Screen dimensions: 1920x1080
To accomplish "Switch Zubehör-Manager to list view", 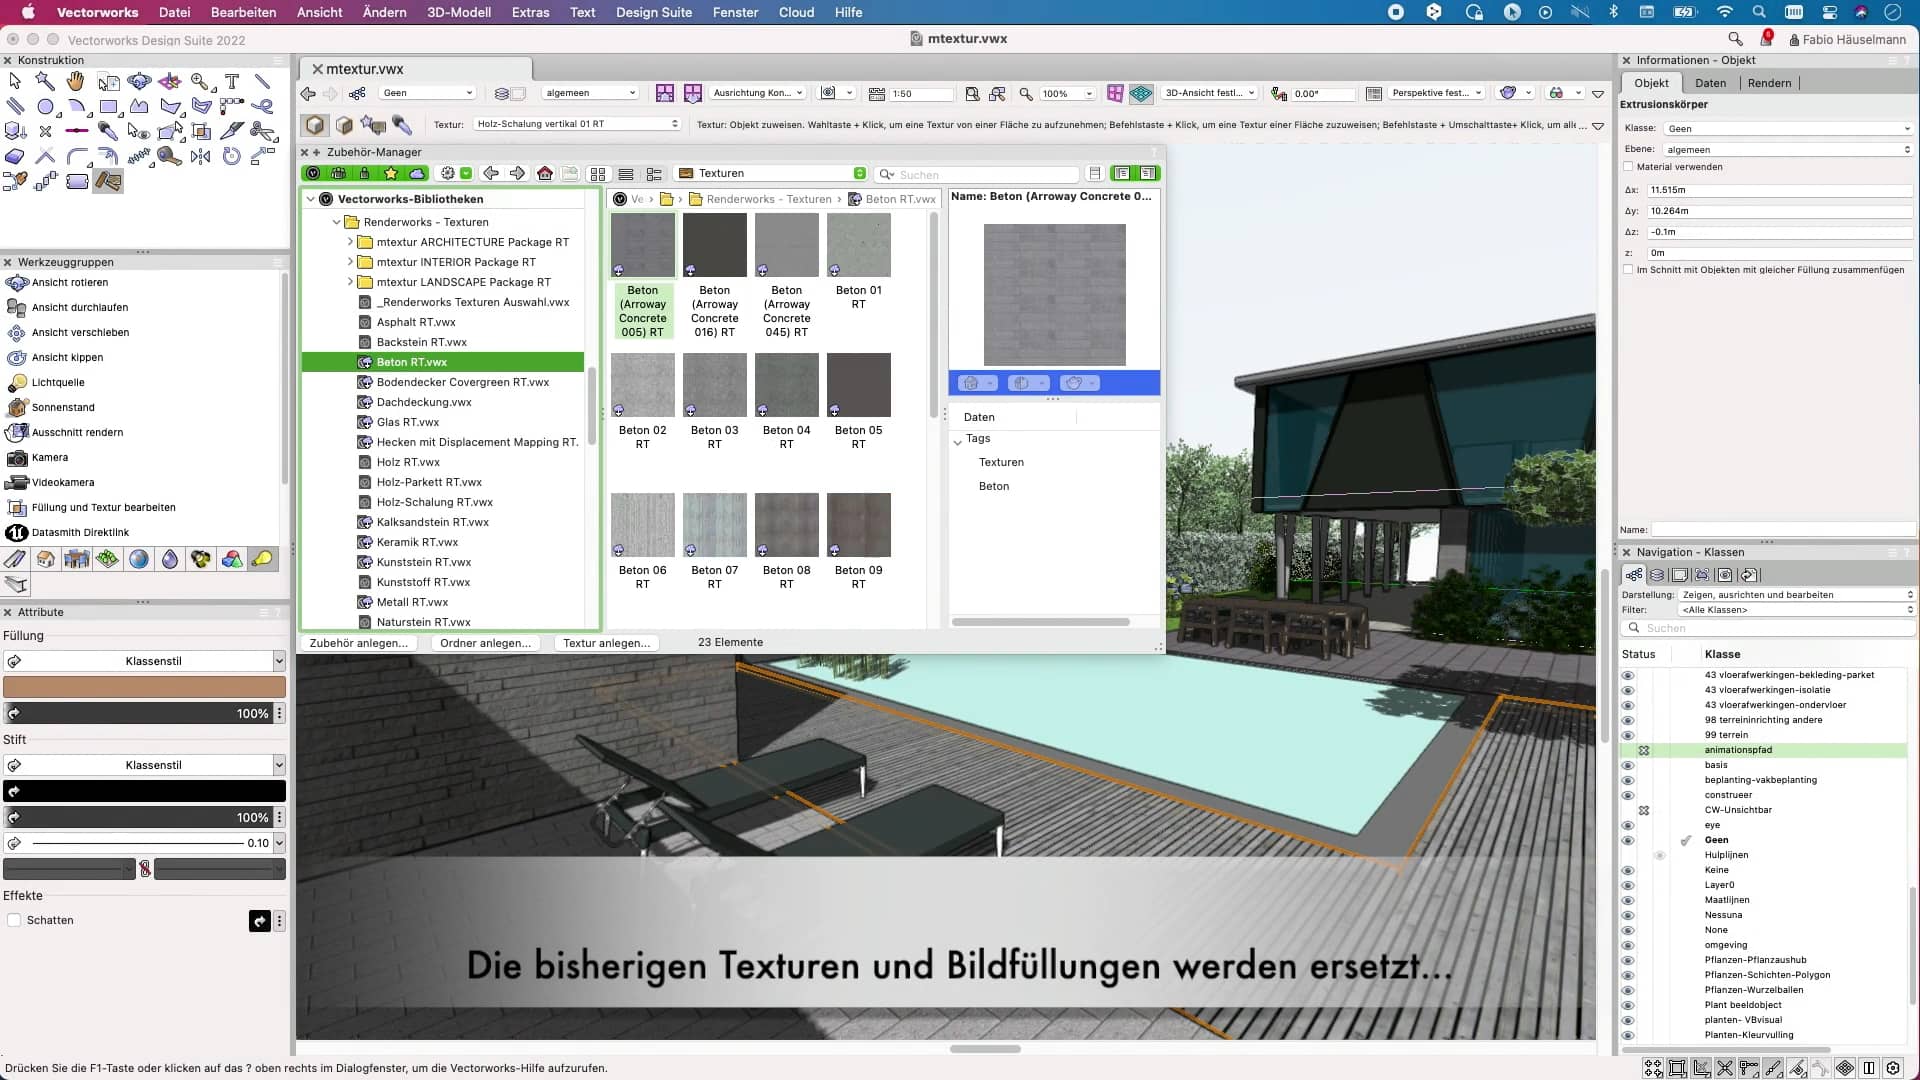I will coord(626,173).
